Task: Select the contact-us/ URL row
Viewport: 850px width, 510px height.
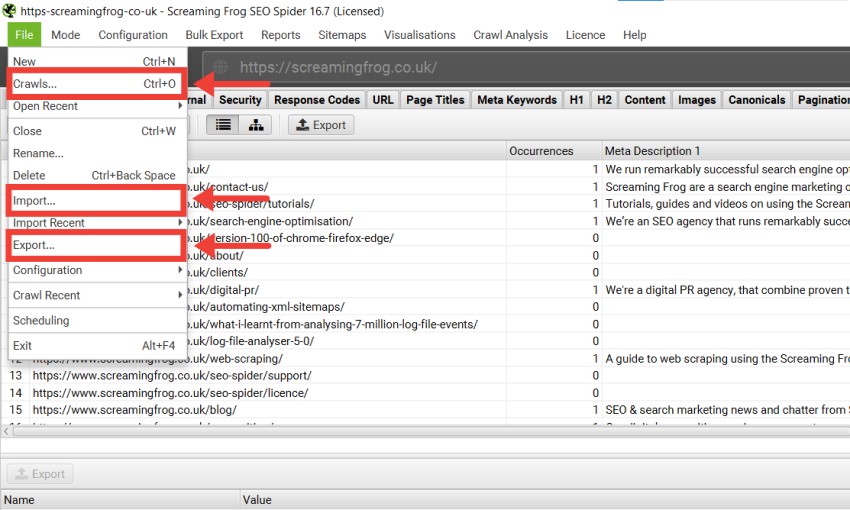Action: tap(228, 187)
